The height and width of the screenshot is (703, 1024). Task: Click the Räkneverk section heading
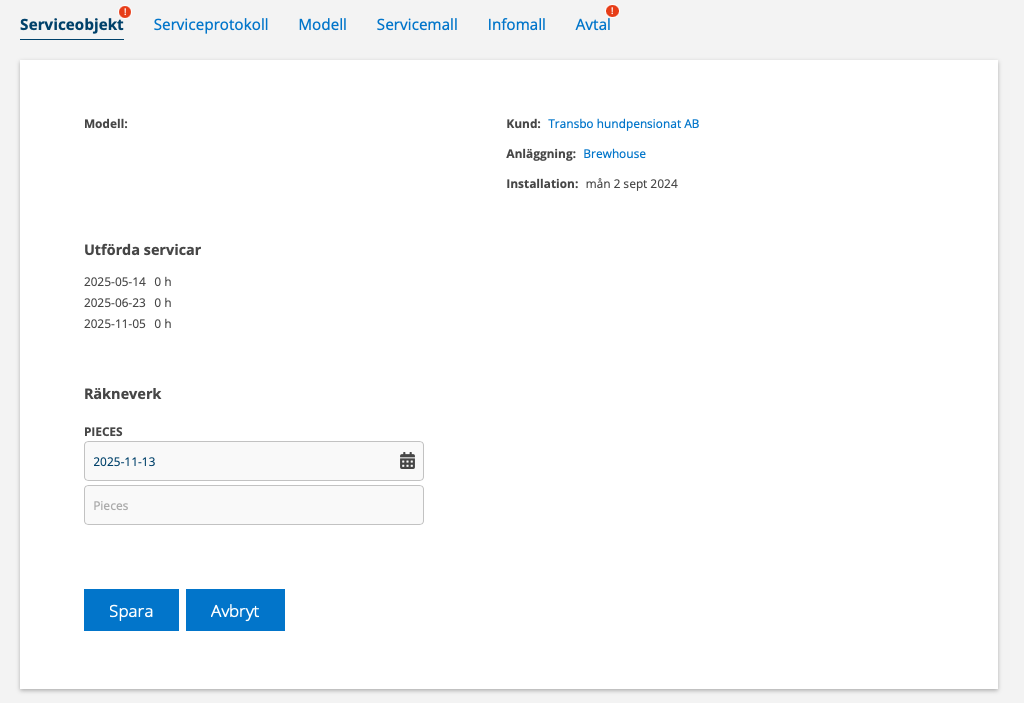pyautogui.click(x=122, y=394)
